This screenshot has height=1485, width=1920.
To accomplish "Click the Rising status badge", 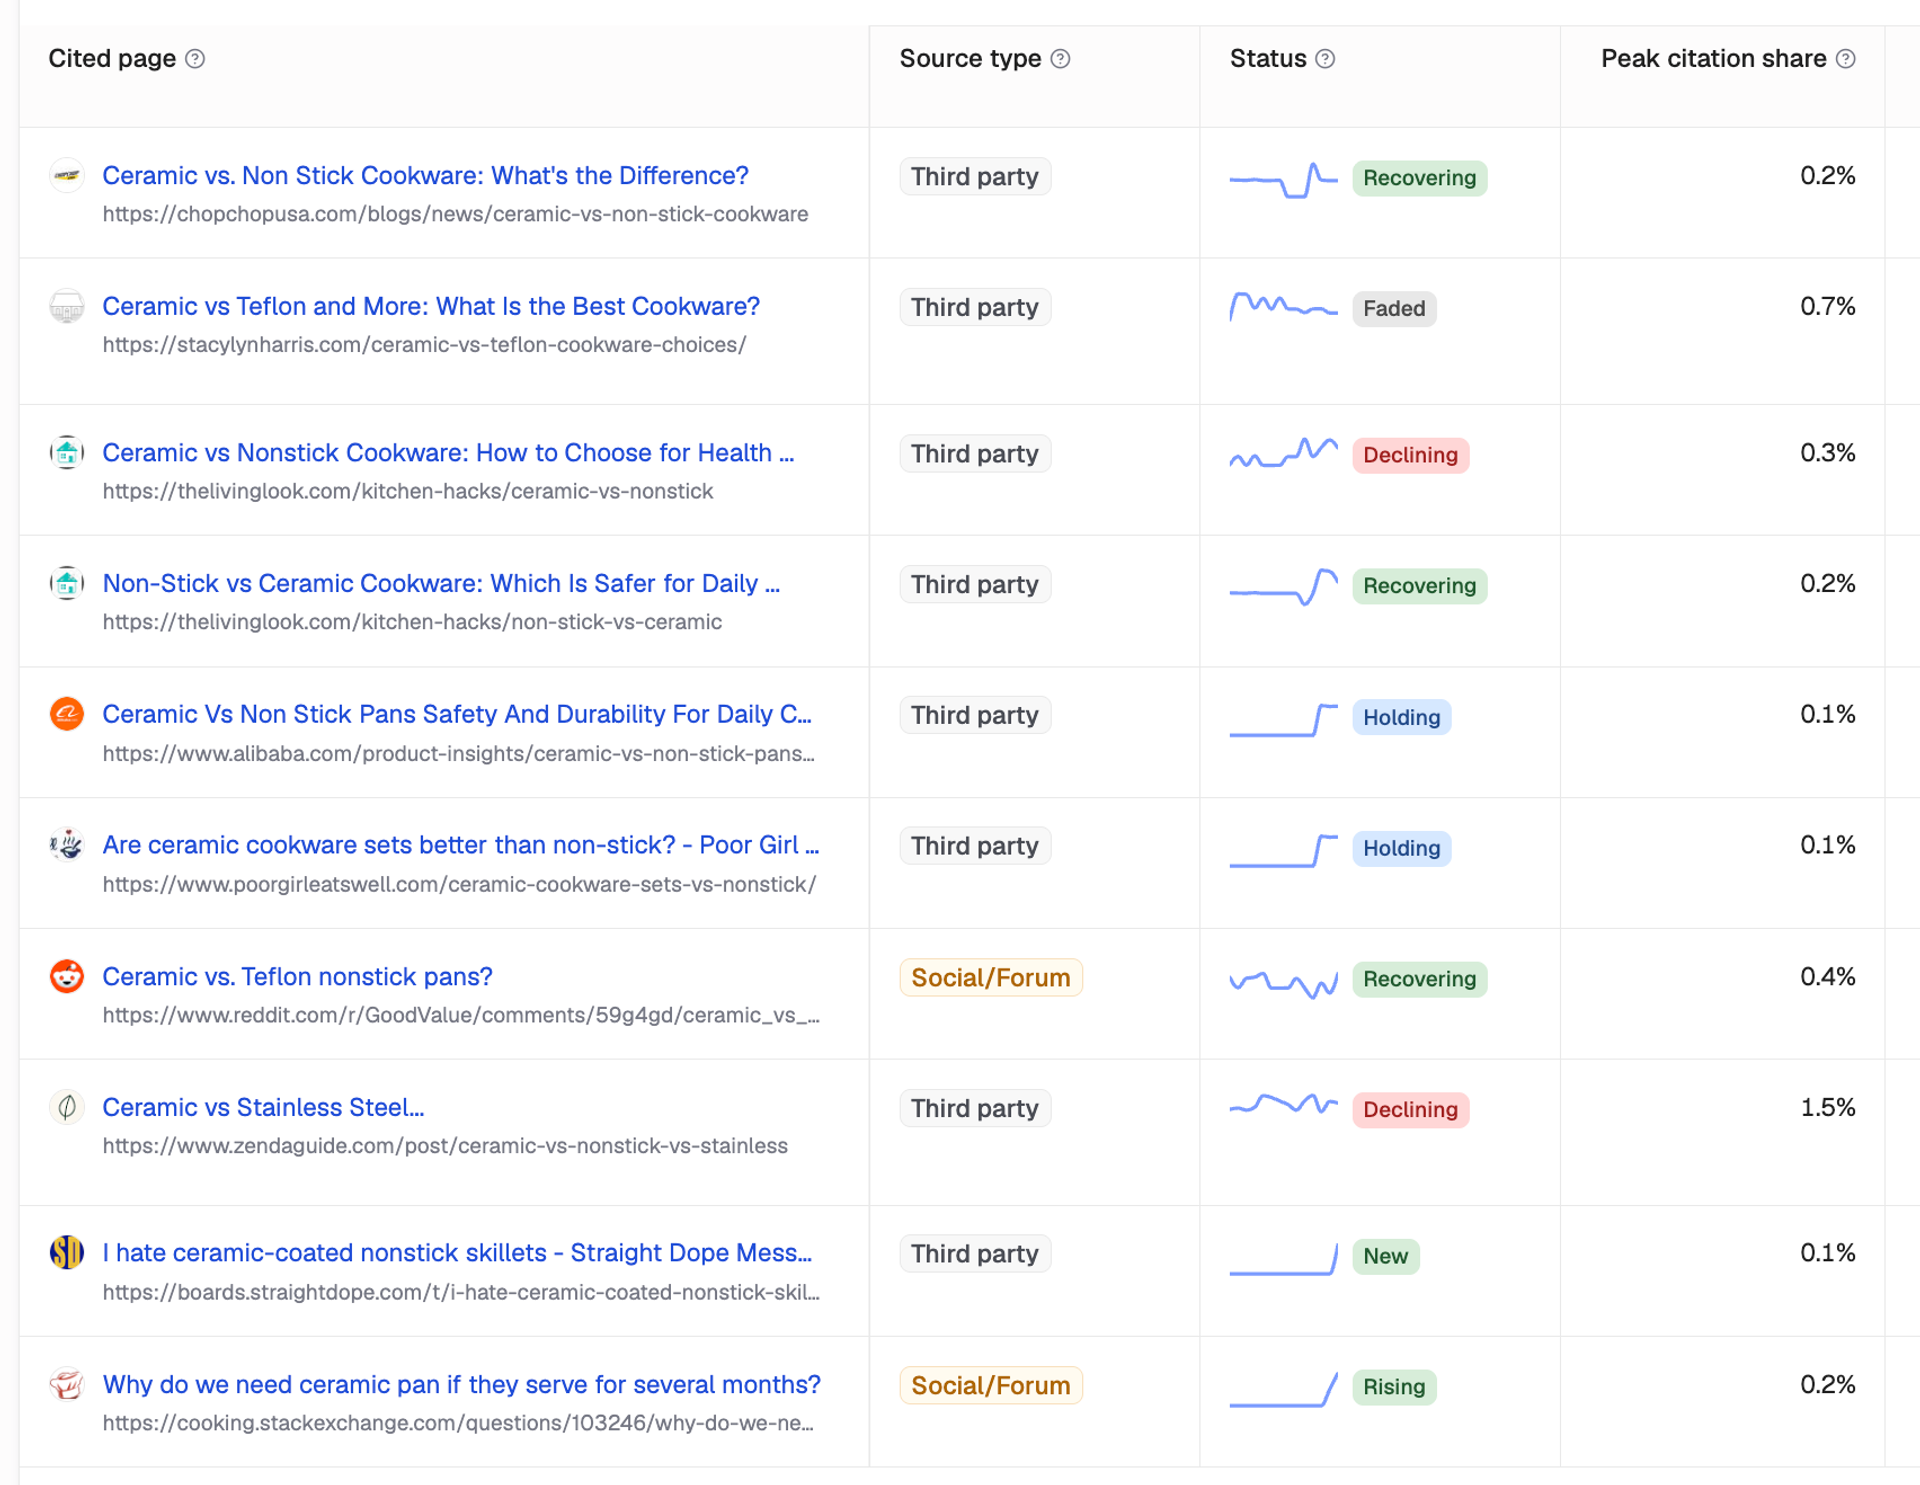I will point(1394,1387).
